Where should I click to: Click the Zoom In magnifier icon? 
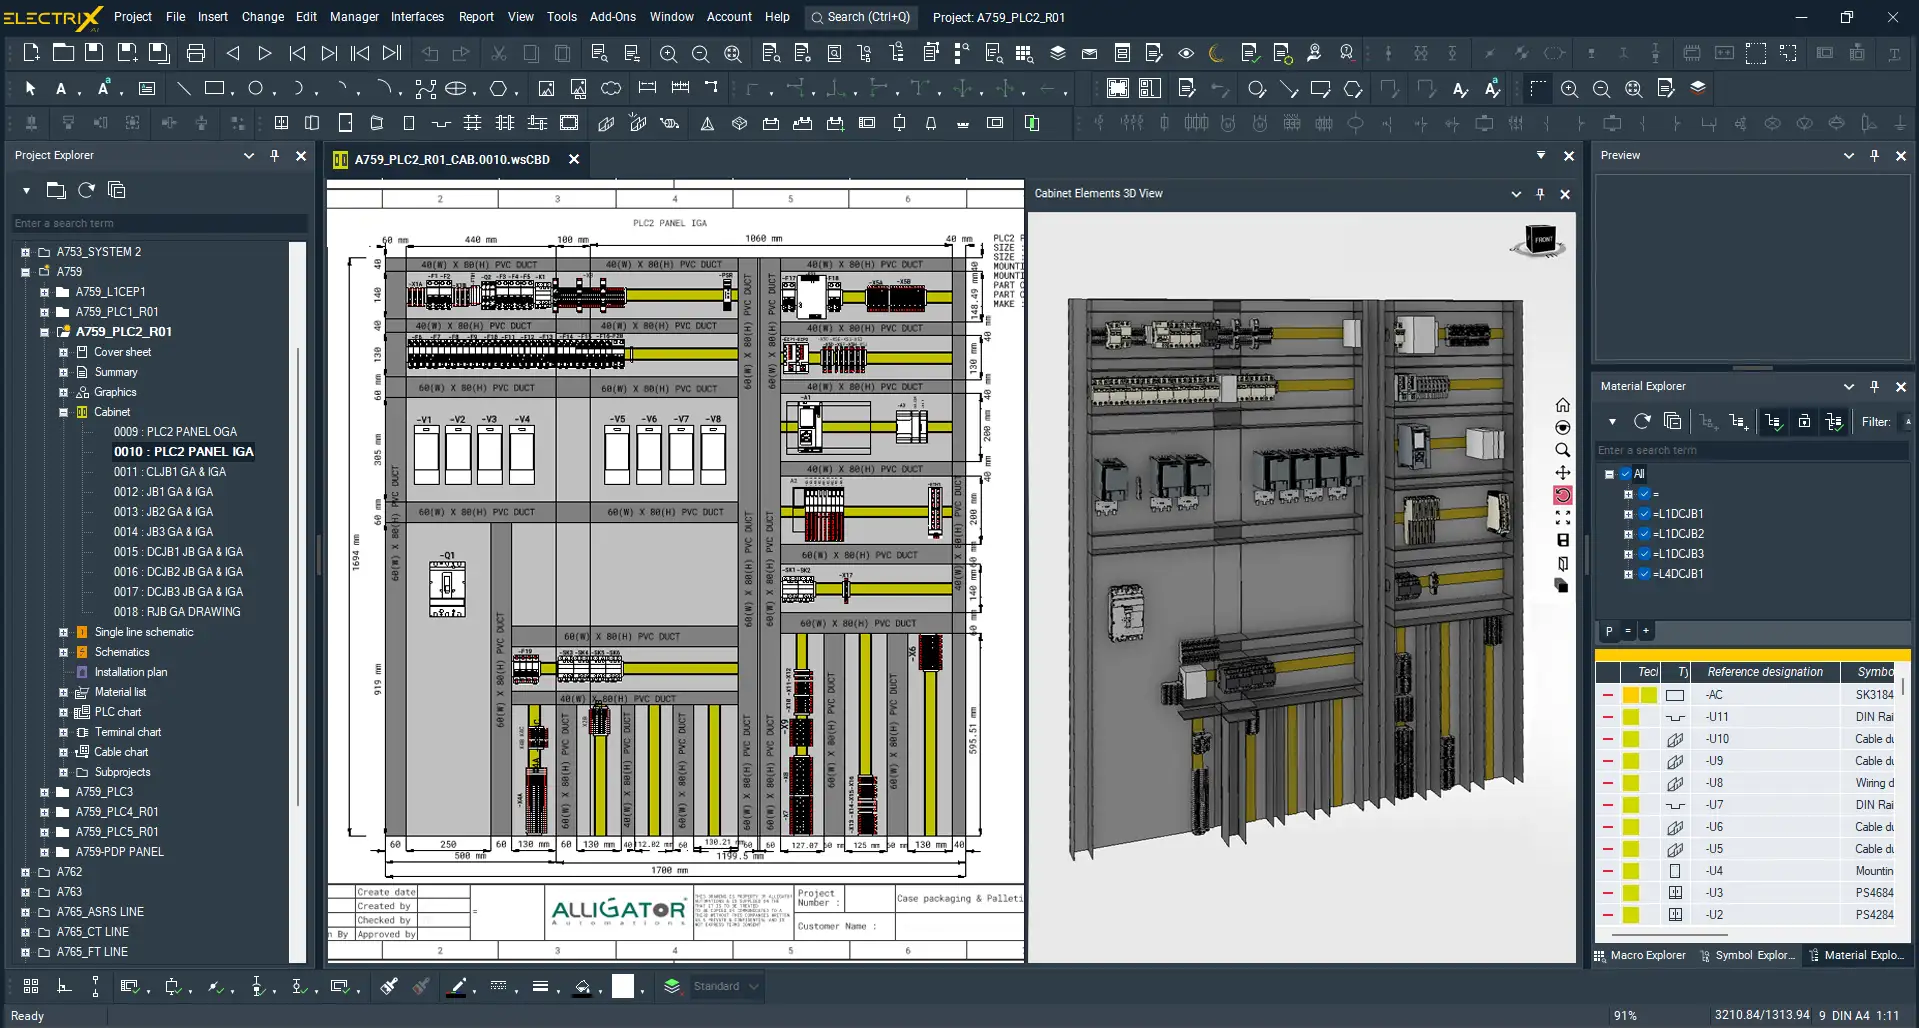tap(668, 53)
